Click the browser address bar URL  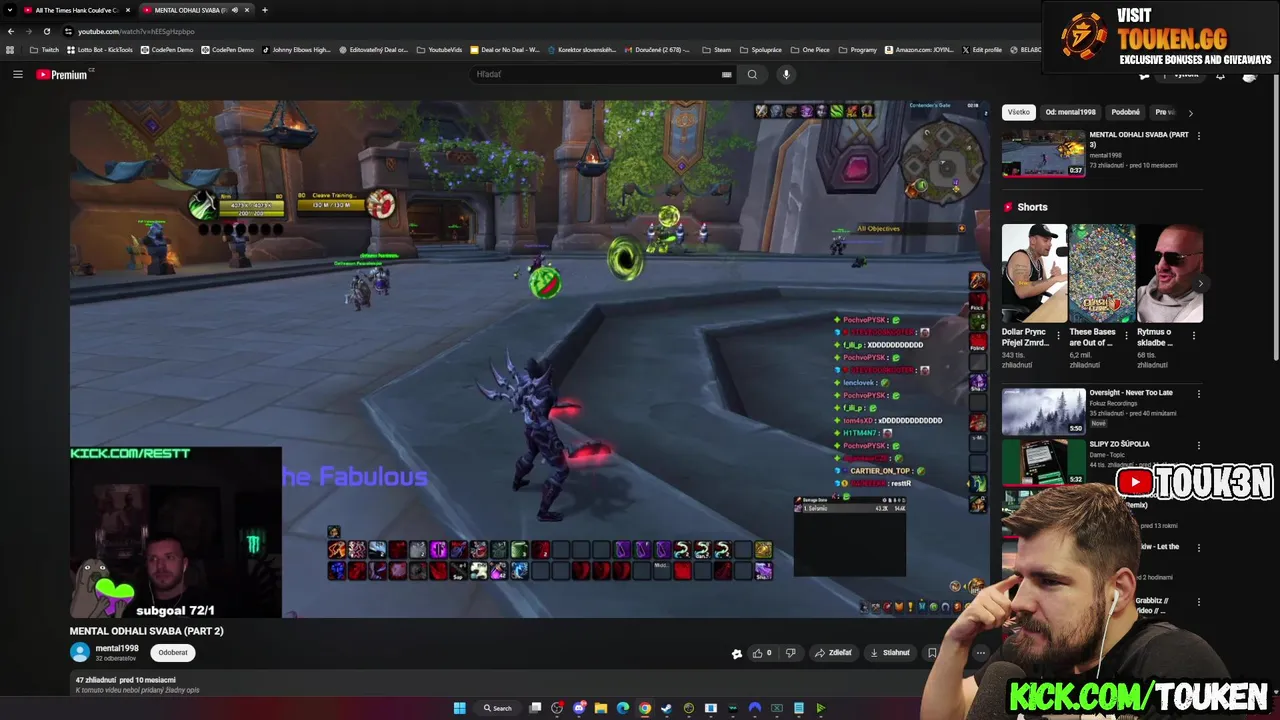click(136, 31)
